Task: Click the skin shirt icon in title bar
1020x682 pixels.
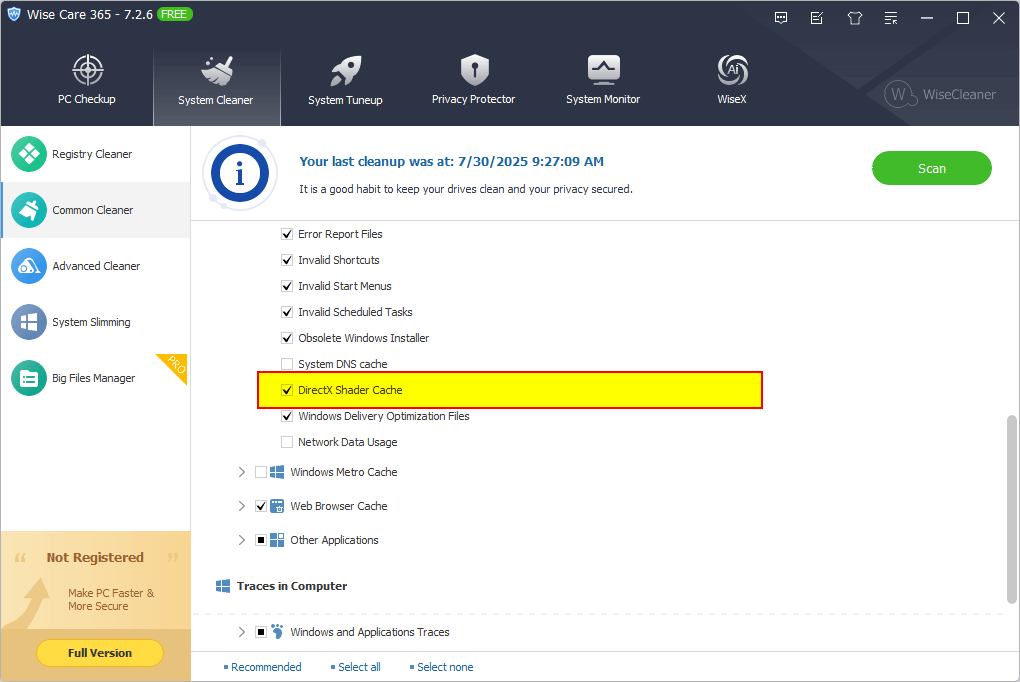Action: [x=854, y=18]
